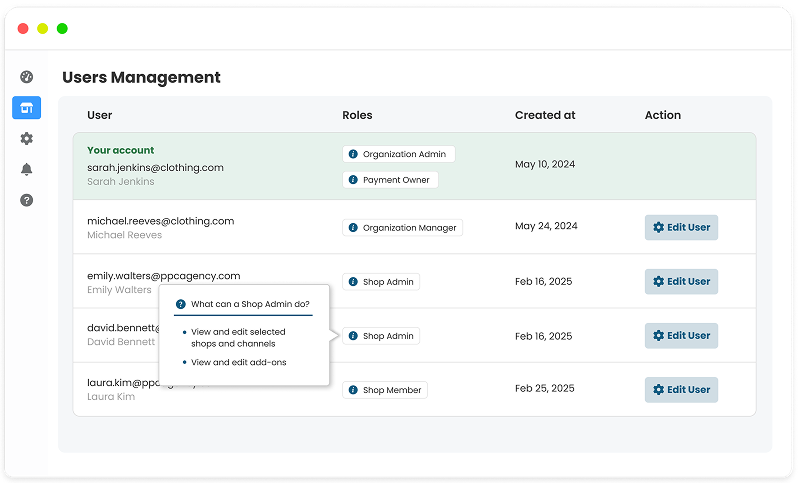
Task: Click Emily Walters' Shop Admin role badge
Action: point(381,282)
